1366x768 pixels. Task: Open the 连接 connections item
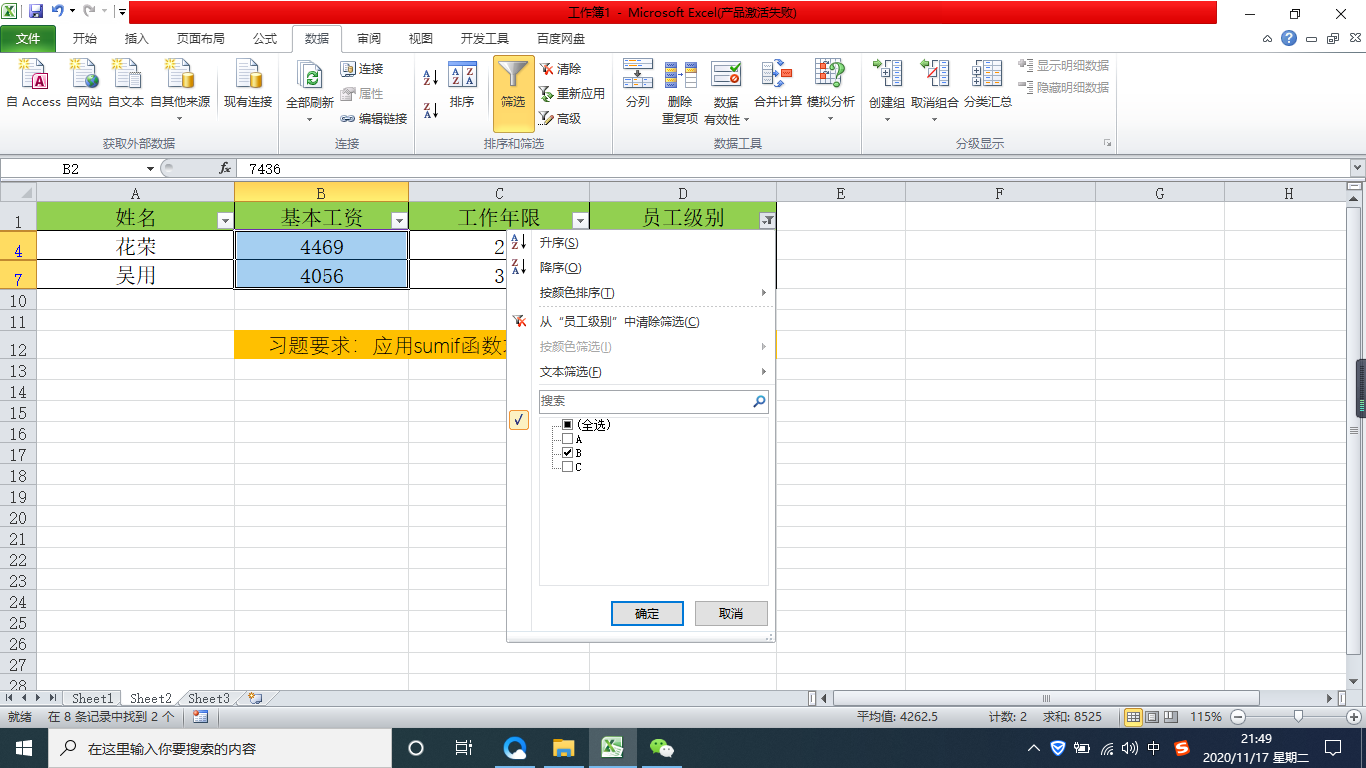tap(362, 69)
